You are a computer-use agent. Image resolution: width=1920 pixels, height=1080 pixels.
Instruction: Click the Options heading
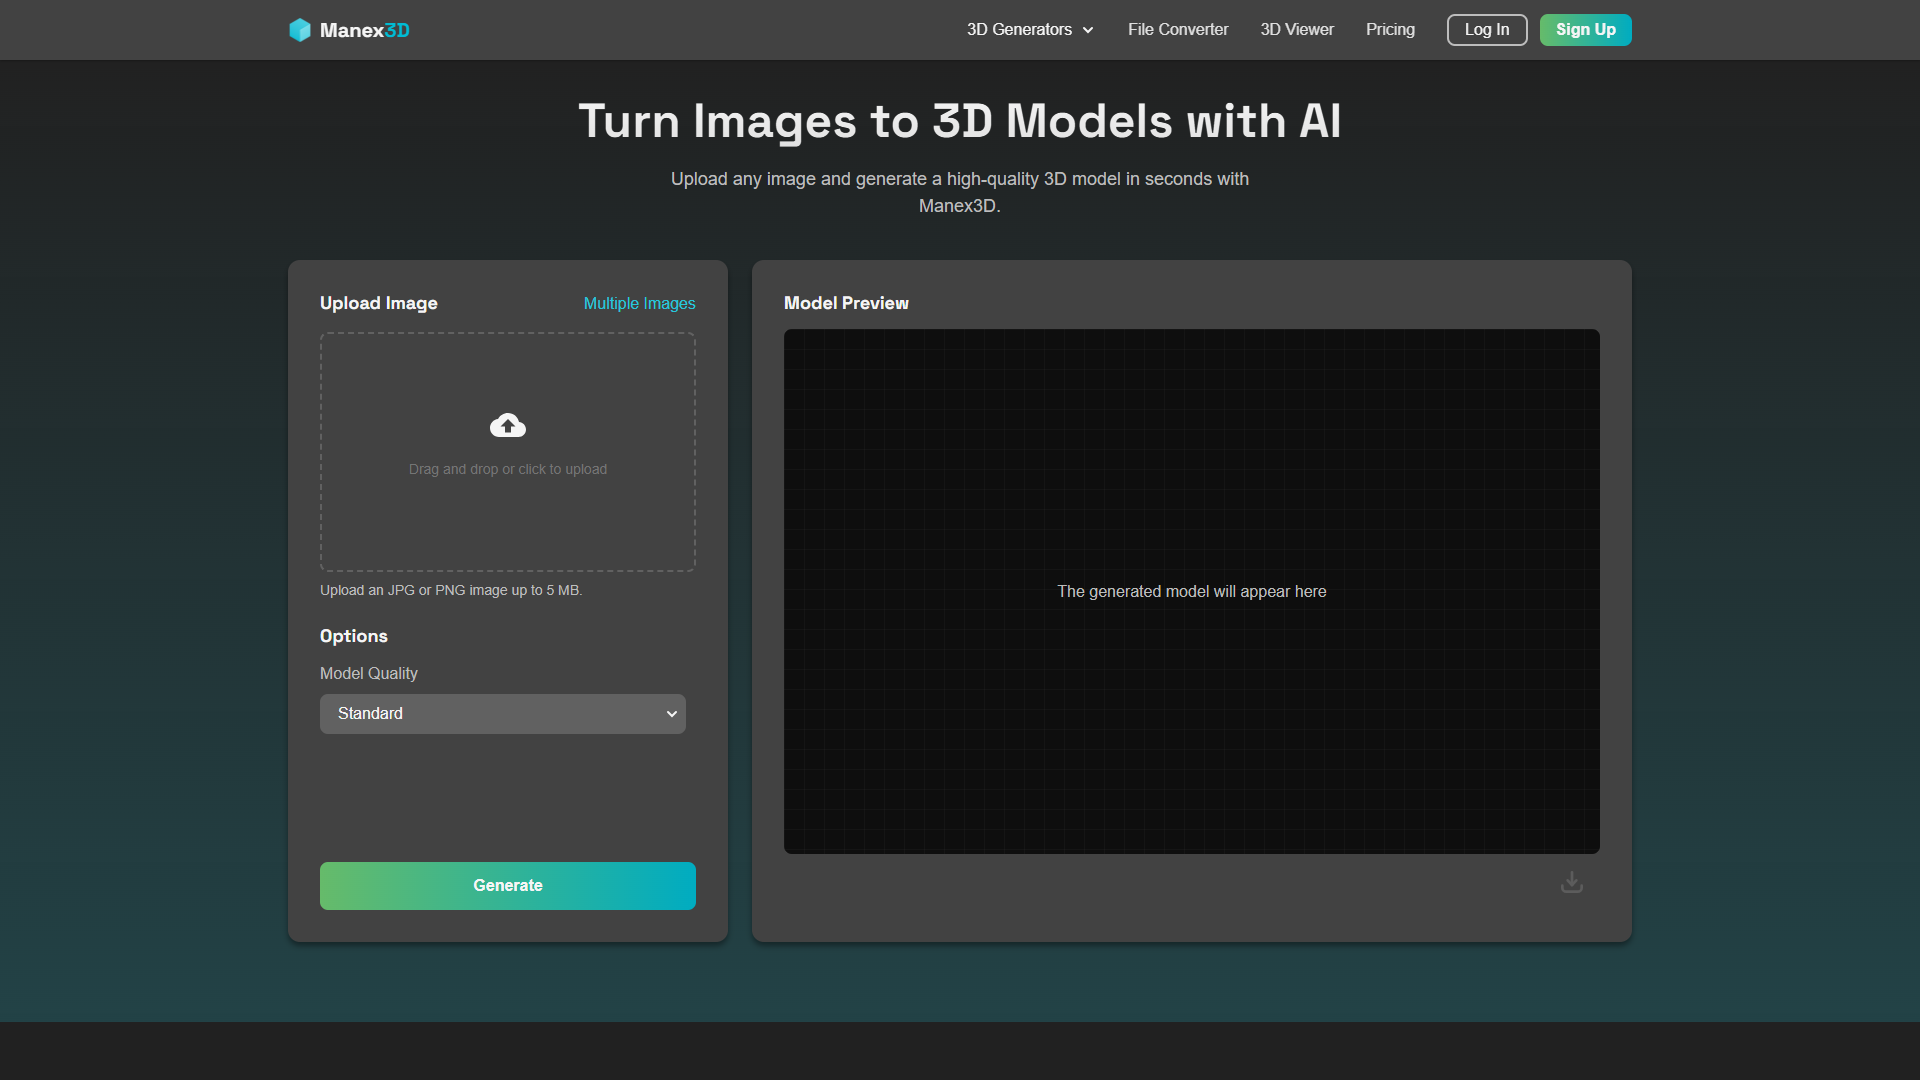tap(354, 636)
